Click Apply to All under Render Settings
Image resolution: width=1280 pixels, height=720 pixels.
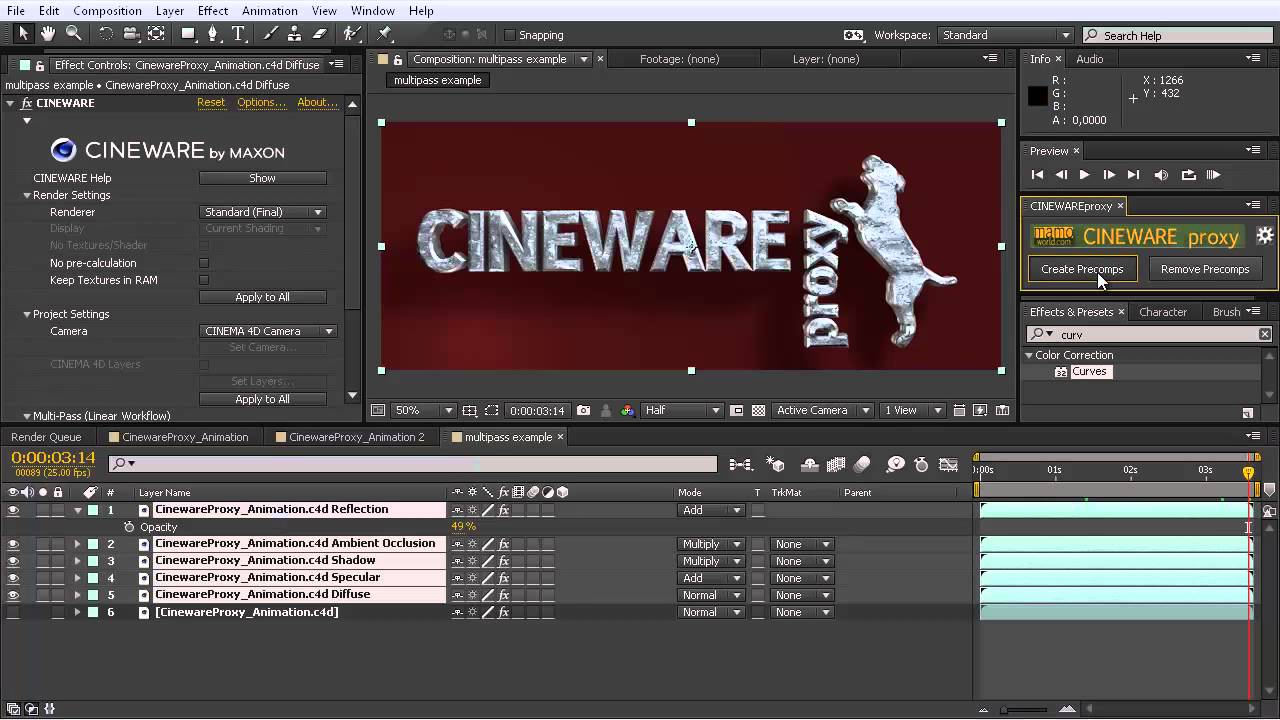262,297
